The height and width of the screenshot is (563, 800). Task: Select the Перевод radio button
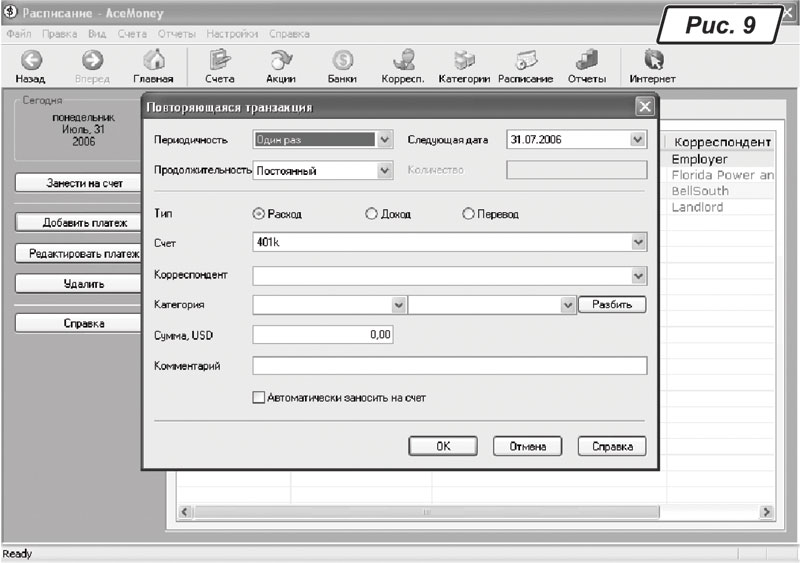(x=468, y=214)
